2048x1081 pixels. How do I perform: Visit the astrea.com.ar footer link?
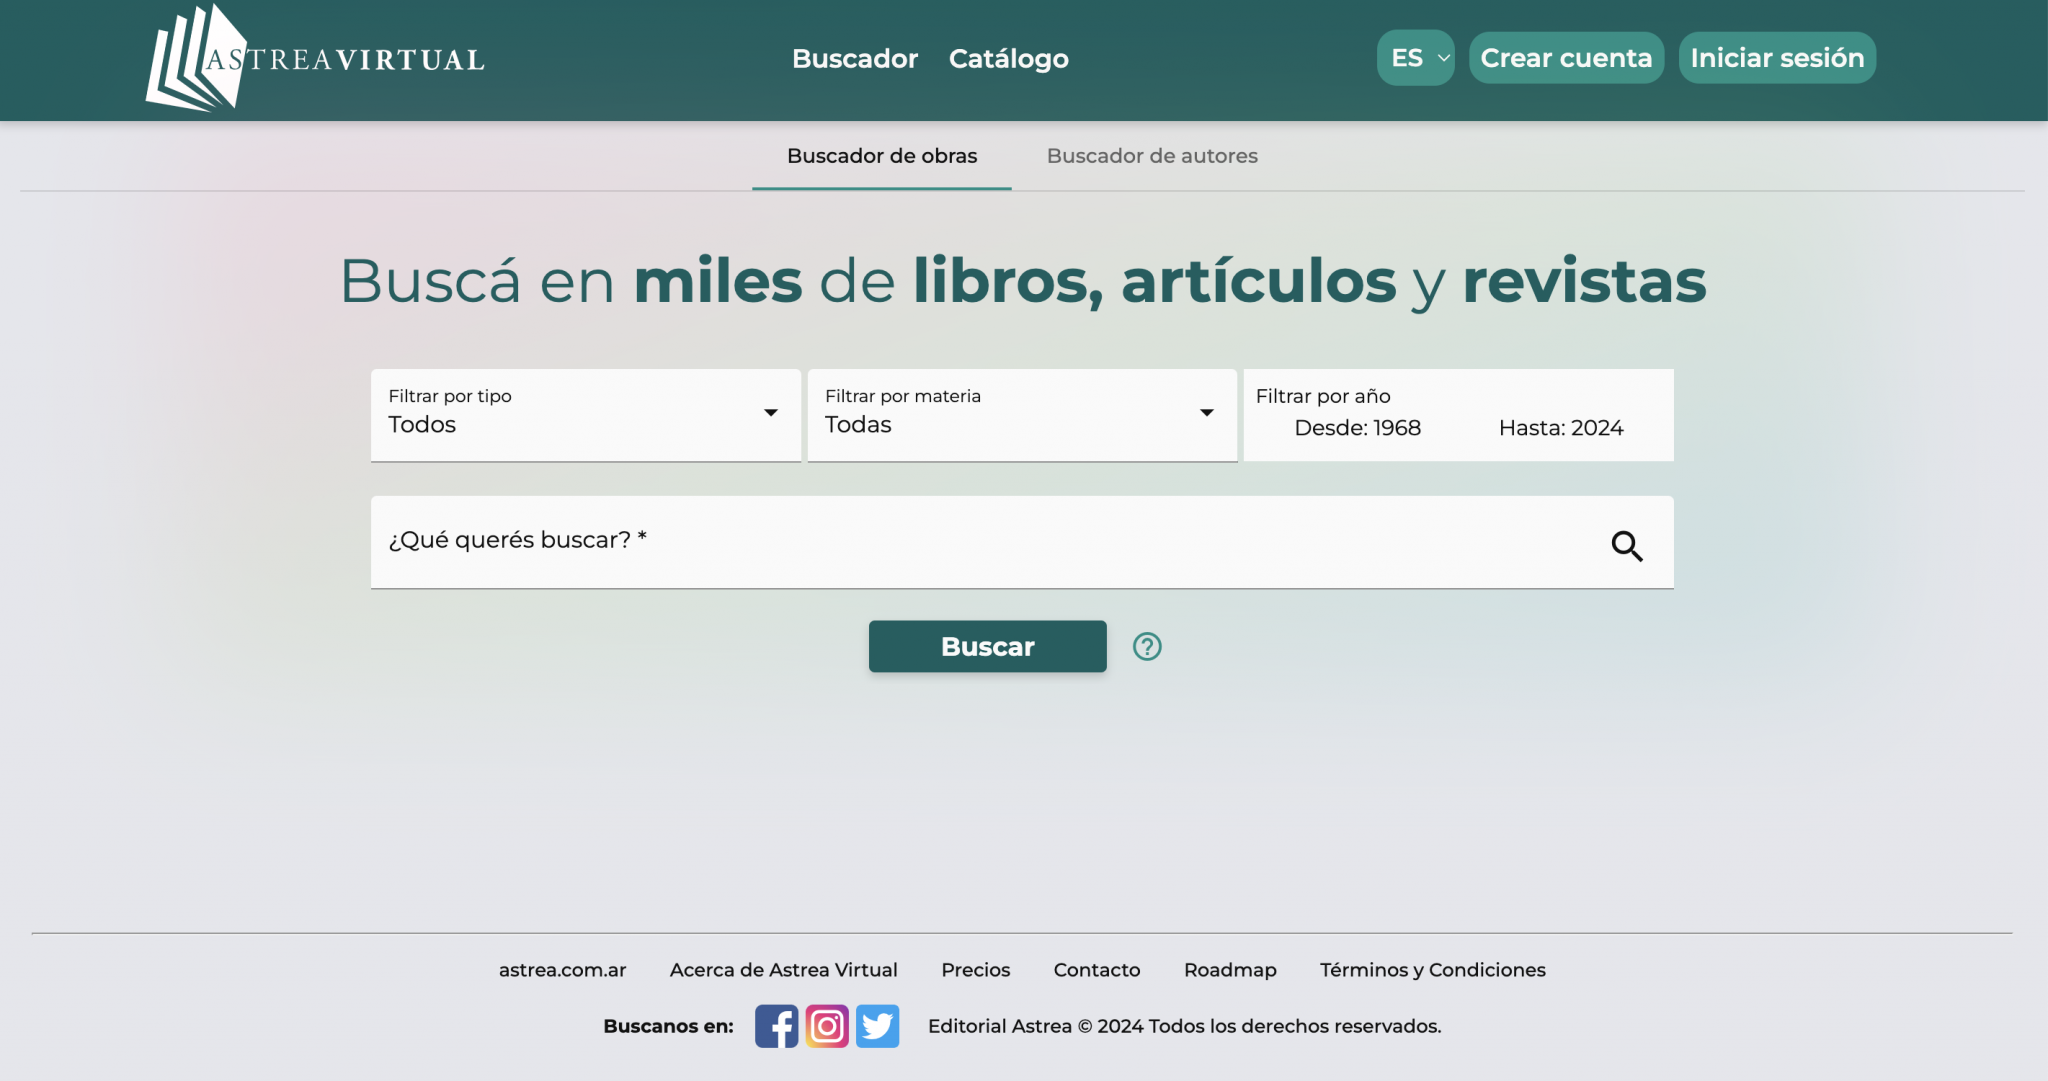(563, 970)
